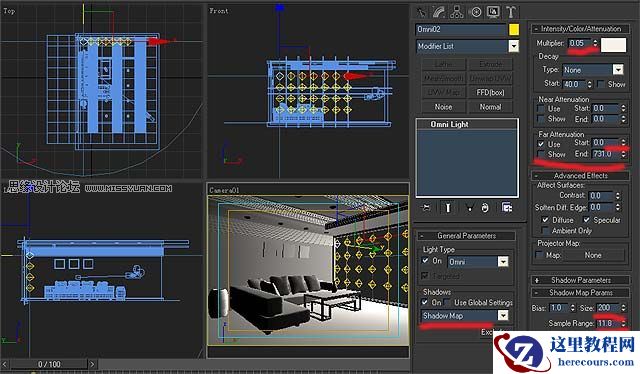
Task: Click the Bias spinner arrows
Action: coord(573,307)
